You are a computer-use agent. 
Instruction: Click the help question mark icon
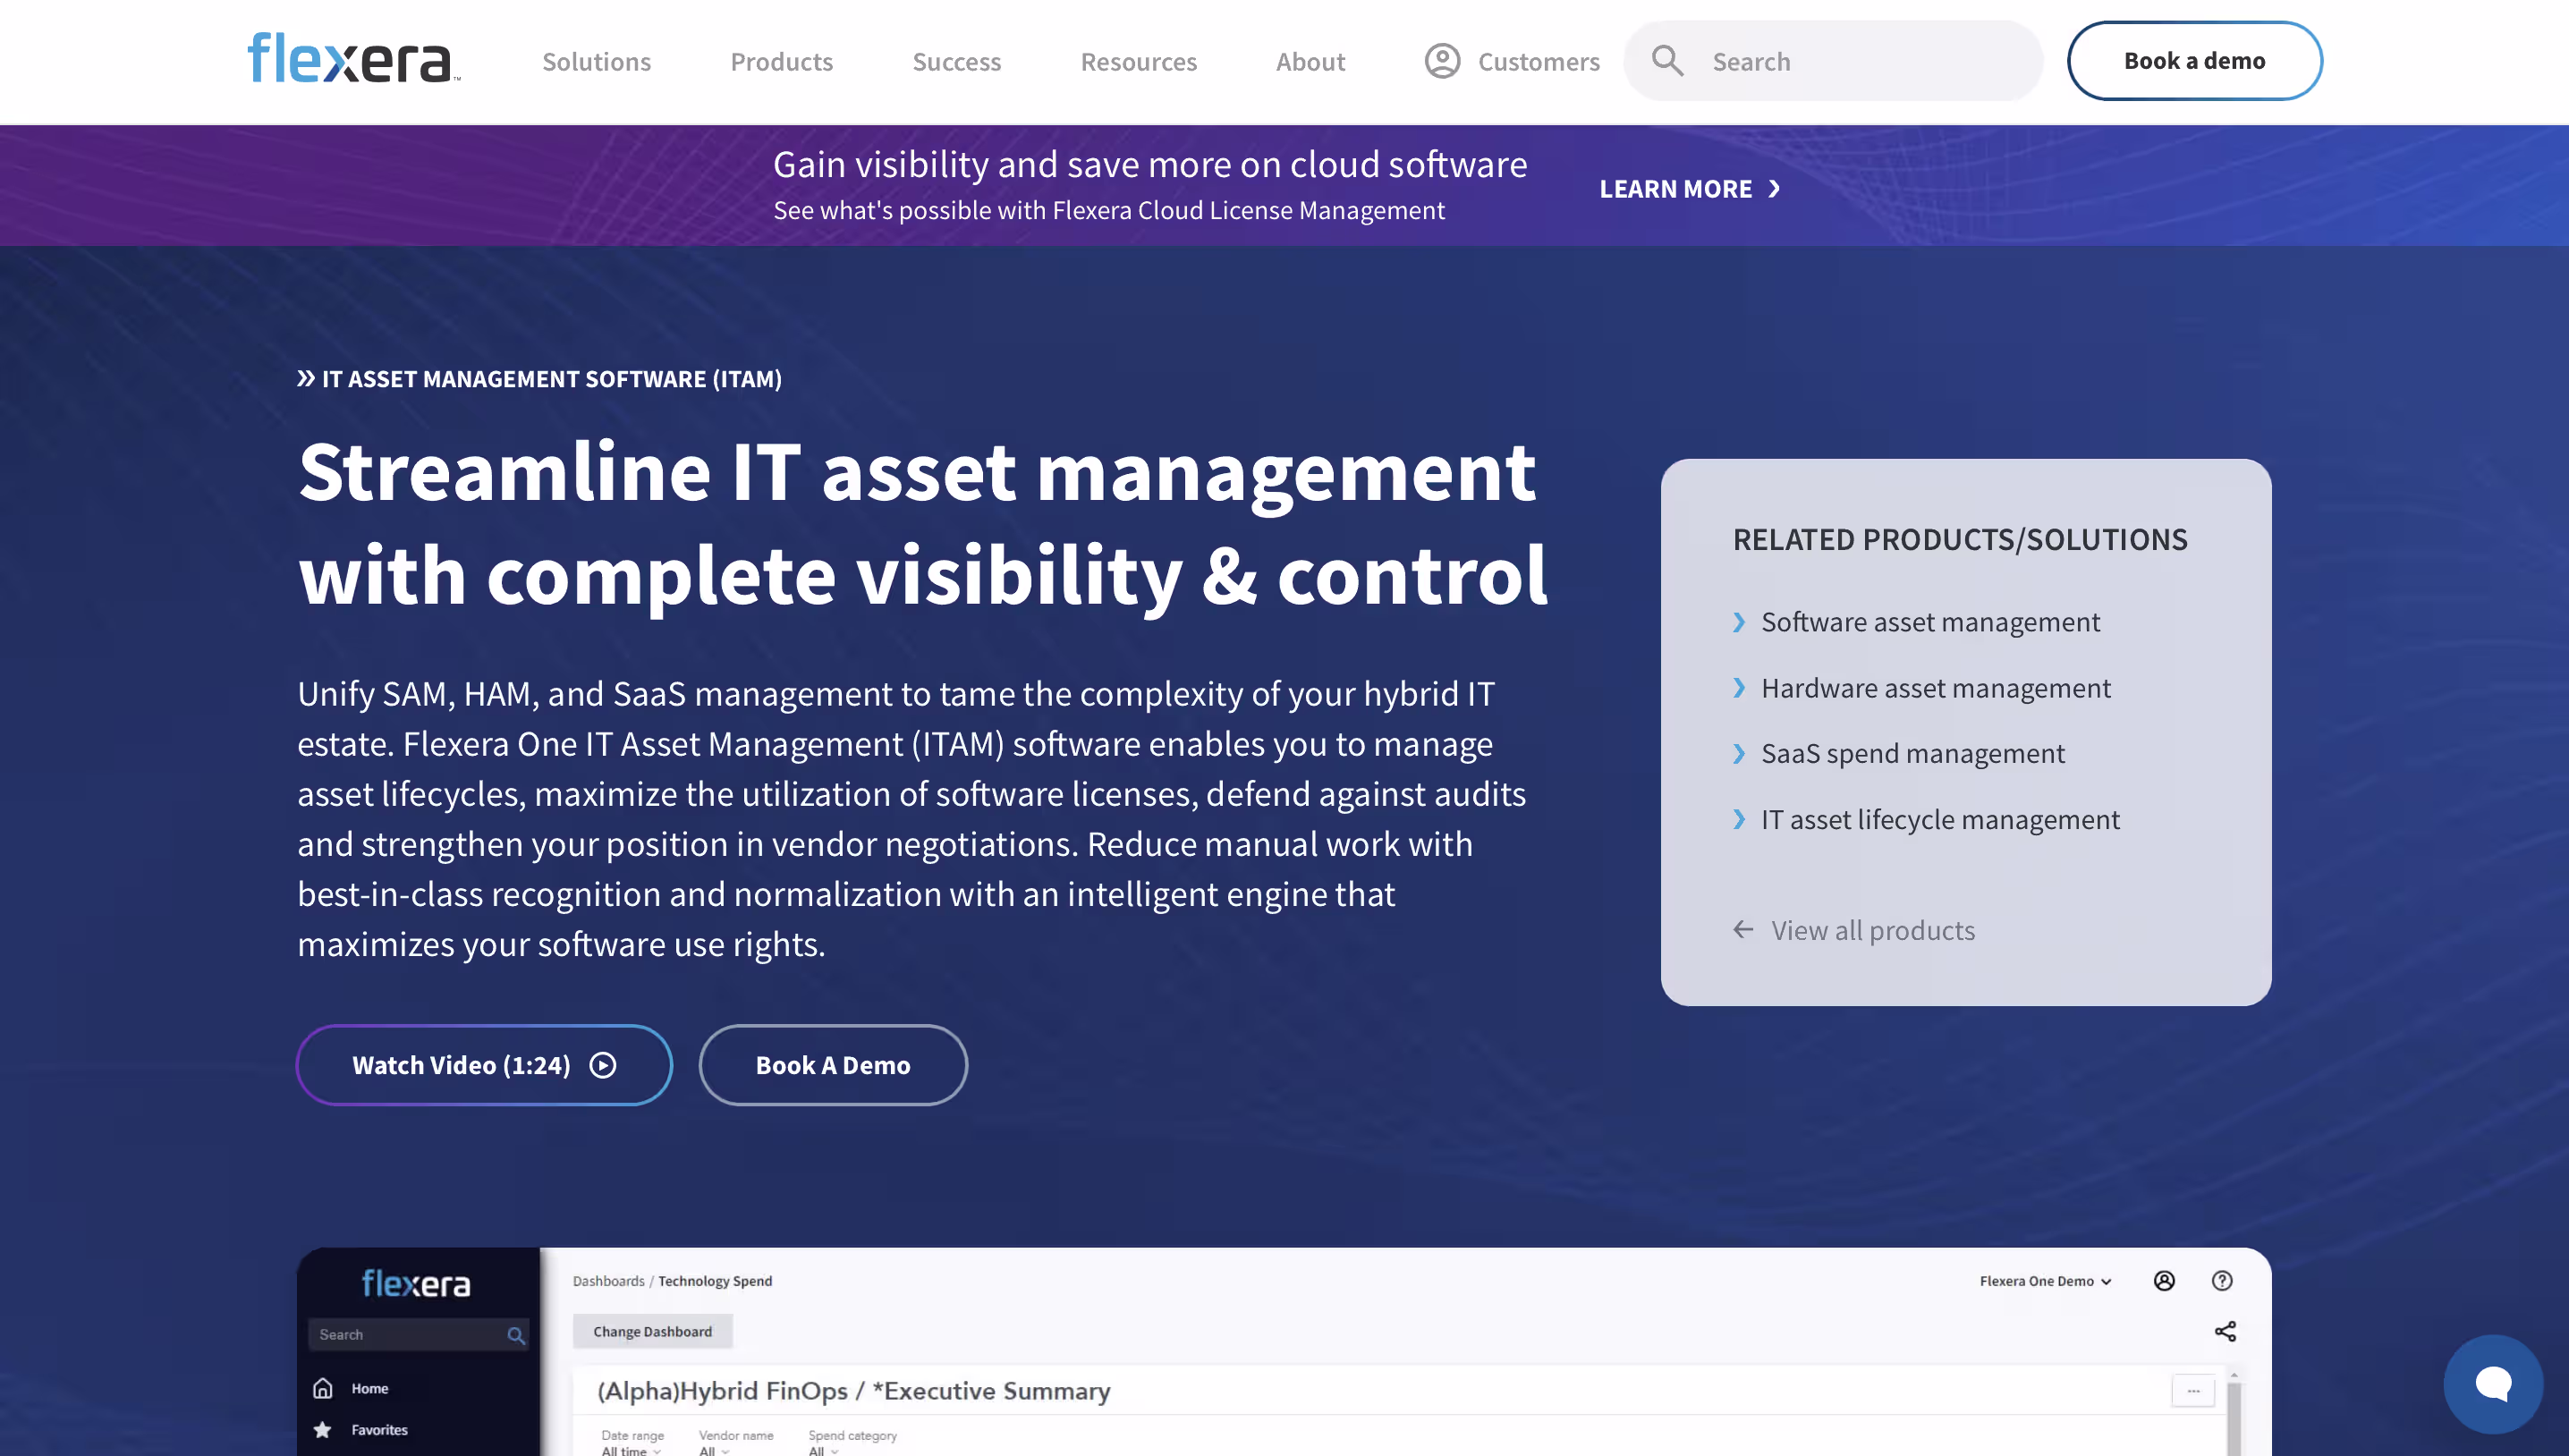click(x=2222, y=1281)
